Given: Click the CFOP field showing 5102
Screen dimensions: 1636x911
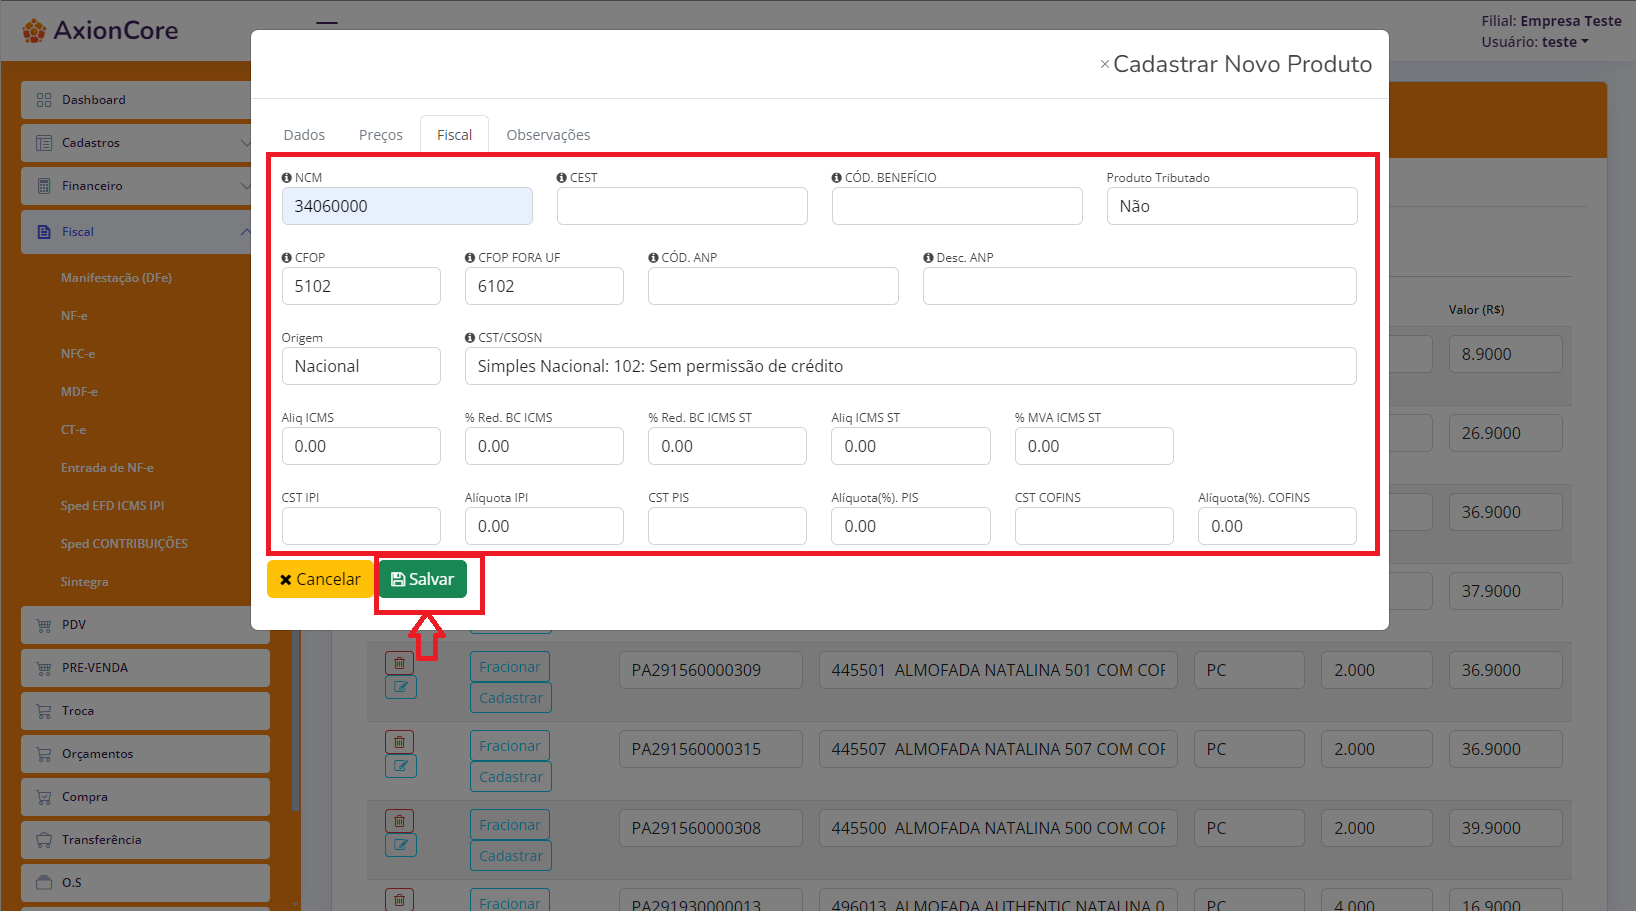Looking at the screenshot, I should click(361, 286).
